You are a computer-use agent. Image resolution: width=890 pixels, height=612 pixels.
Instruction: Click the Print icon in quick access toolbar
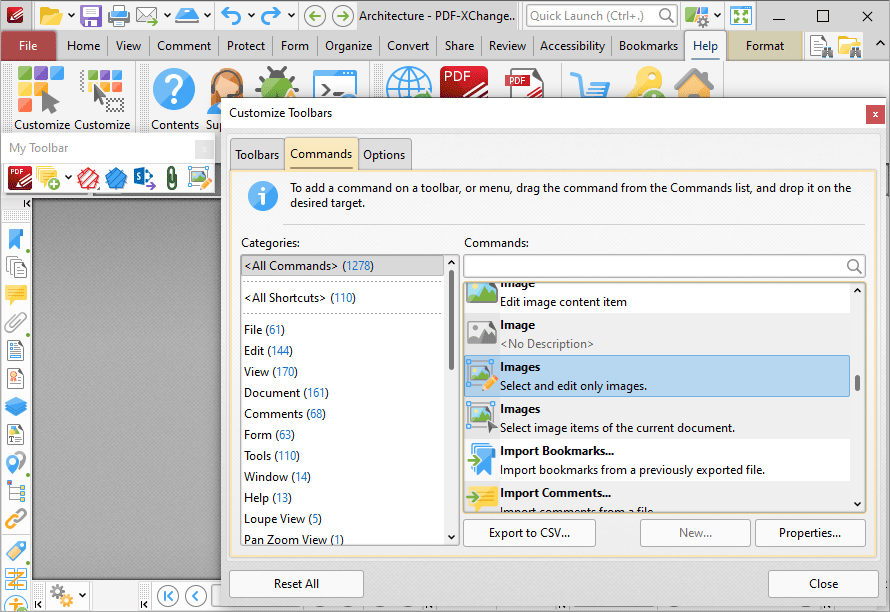119,14
